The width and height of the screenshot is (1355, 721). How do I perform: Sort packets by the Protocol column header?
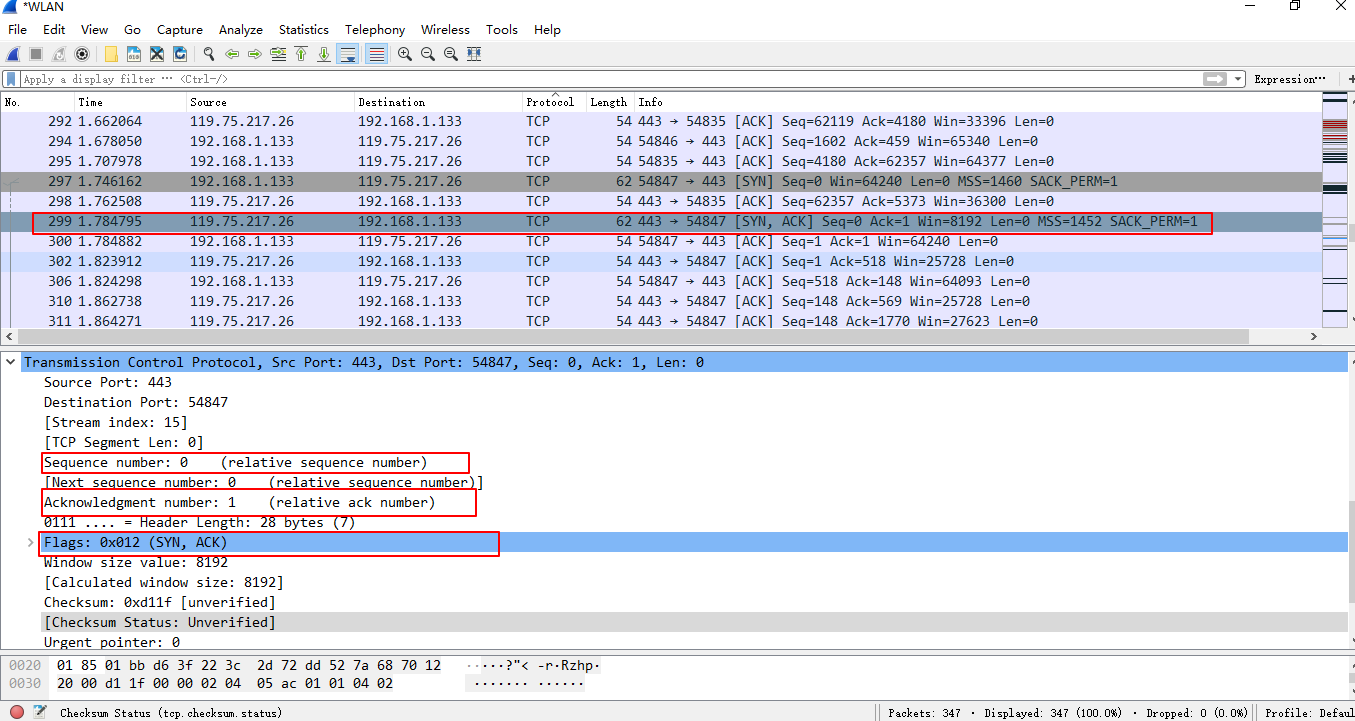click(x=554, y=102)
